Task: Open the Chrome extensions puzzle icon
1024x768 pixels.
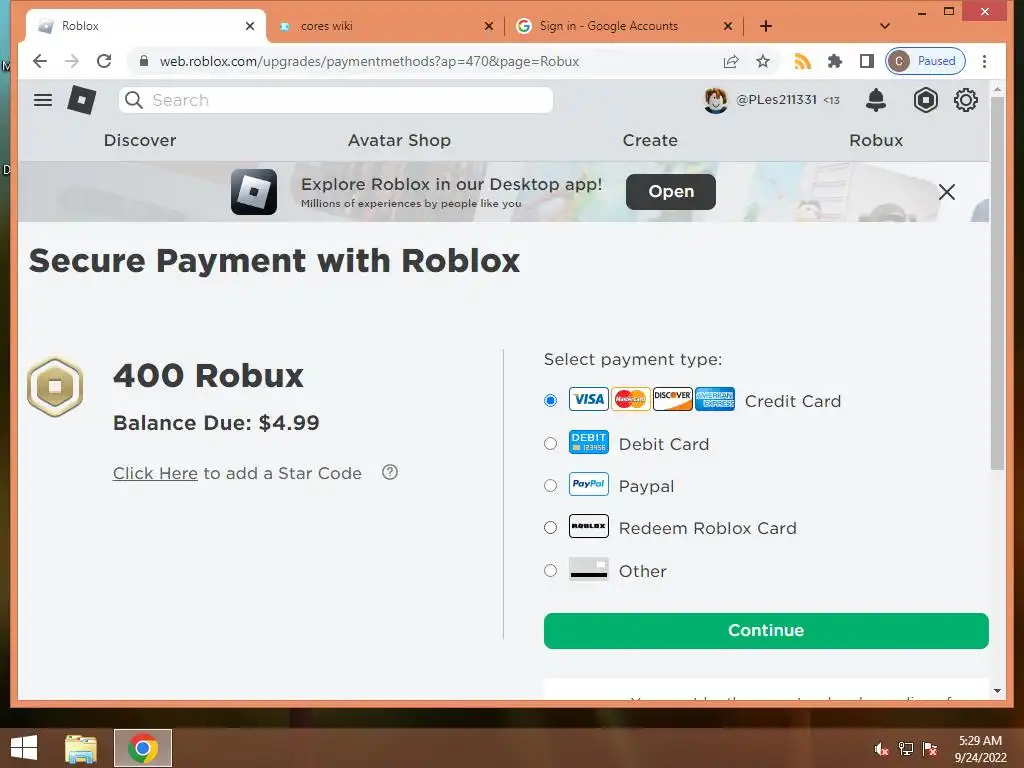Action: pos(835,61)
